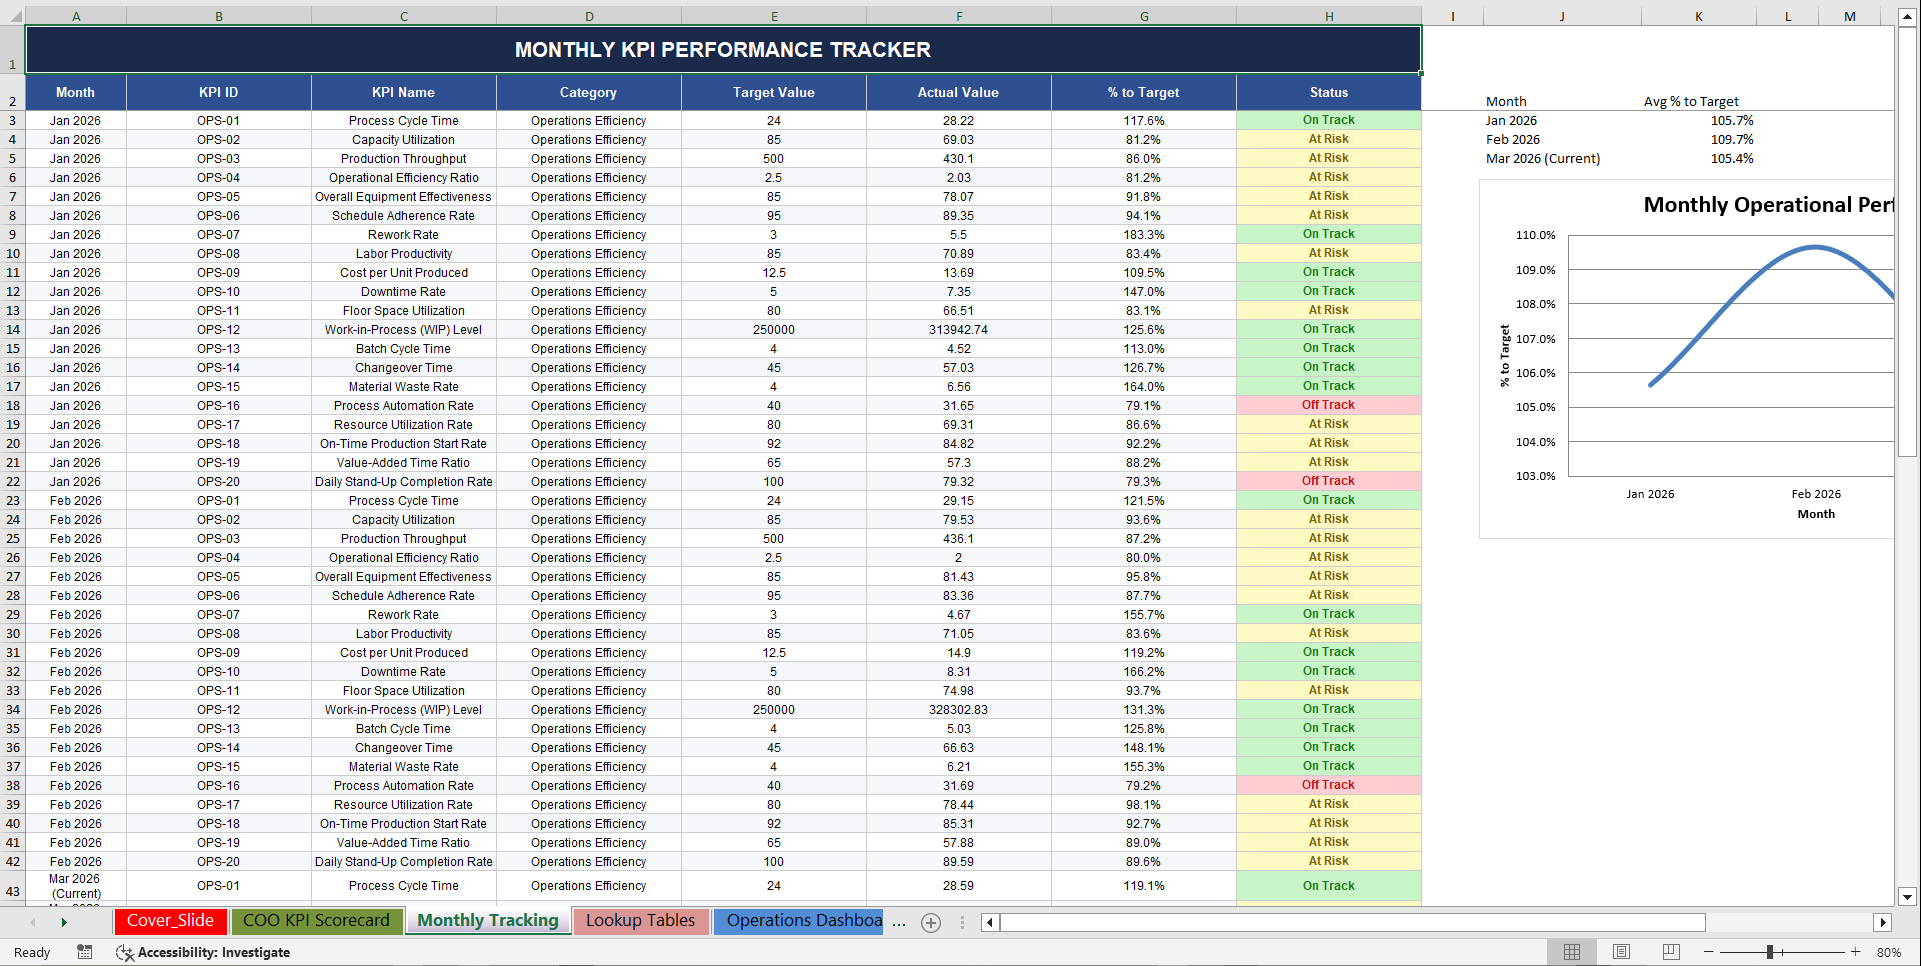The image size is (1921, 966).
Task: Open the vertical dots sheet options menu
Action: pyautogui.click(x=961, y=922)
